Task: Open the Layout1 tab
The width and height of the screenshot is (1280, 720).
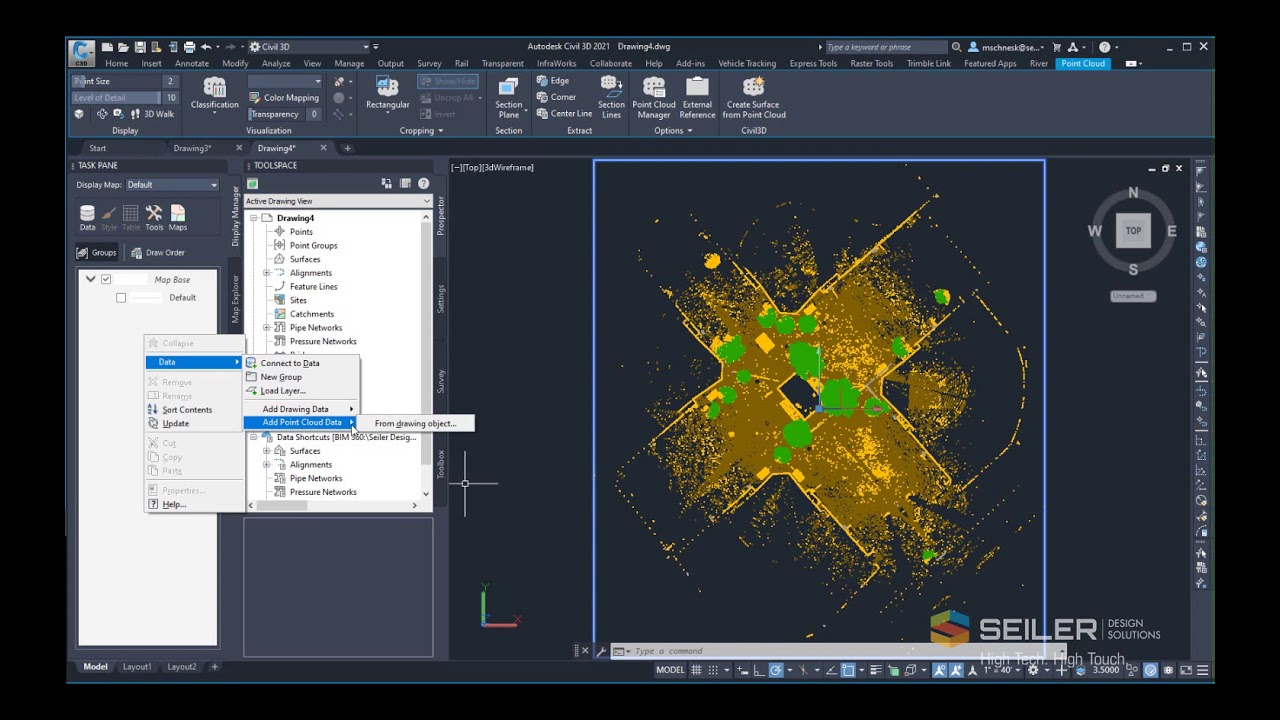Action: click(137, 667)
